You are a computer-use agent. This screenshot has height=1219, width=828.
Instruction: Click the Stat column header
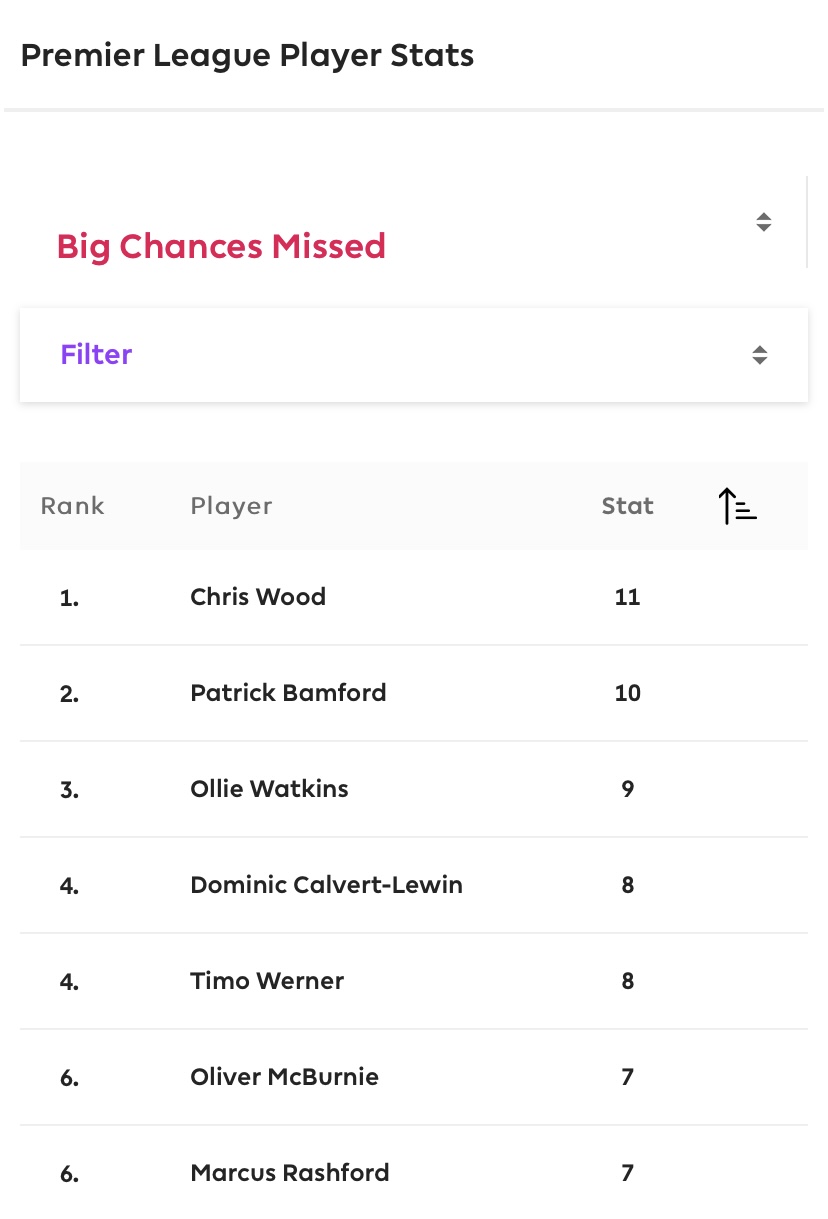pyautogui.click(x=627, y=506)
